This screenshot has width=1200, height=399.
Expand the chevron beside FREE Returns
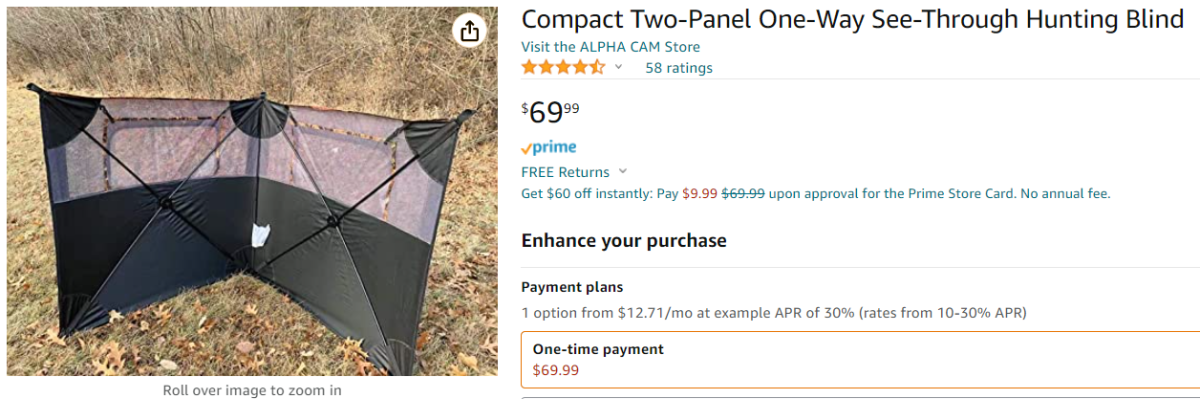623,172
